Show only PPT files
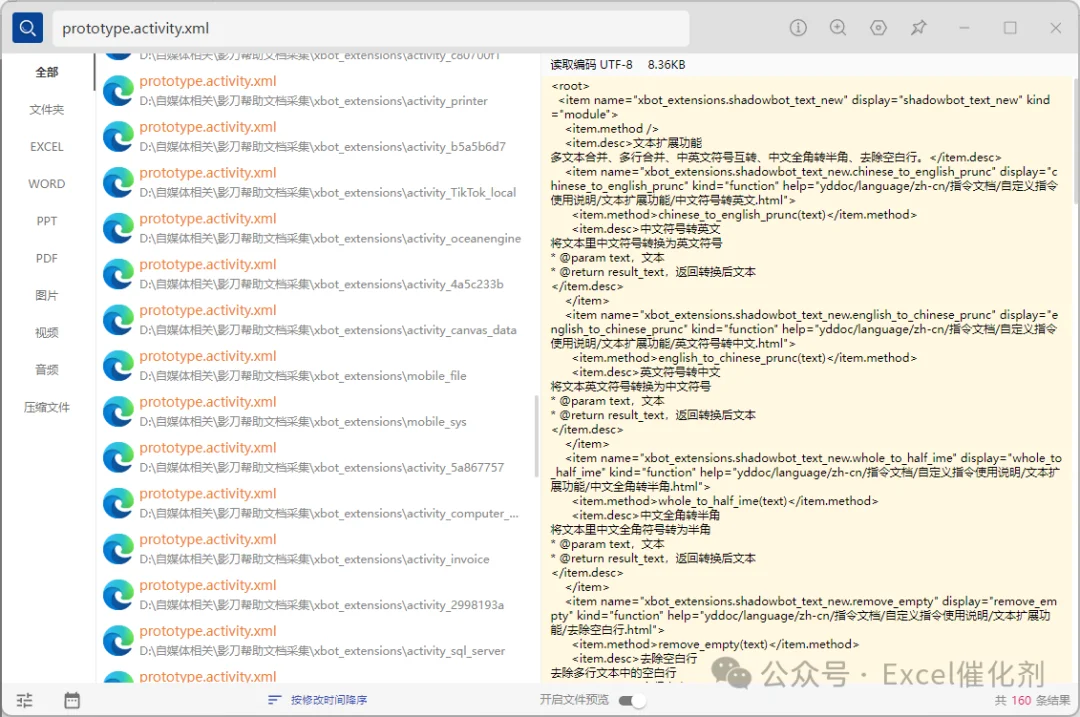 point(47,221)
